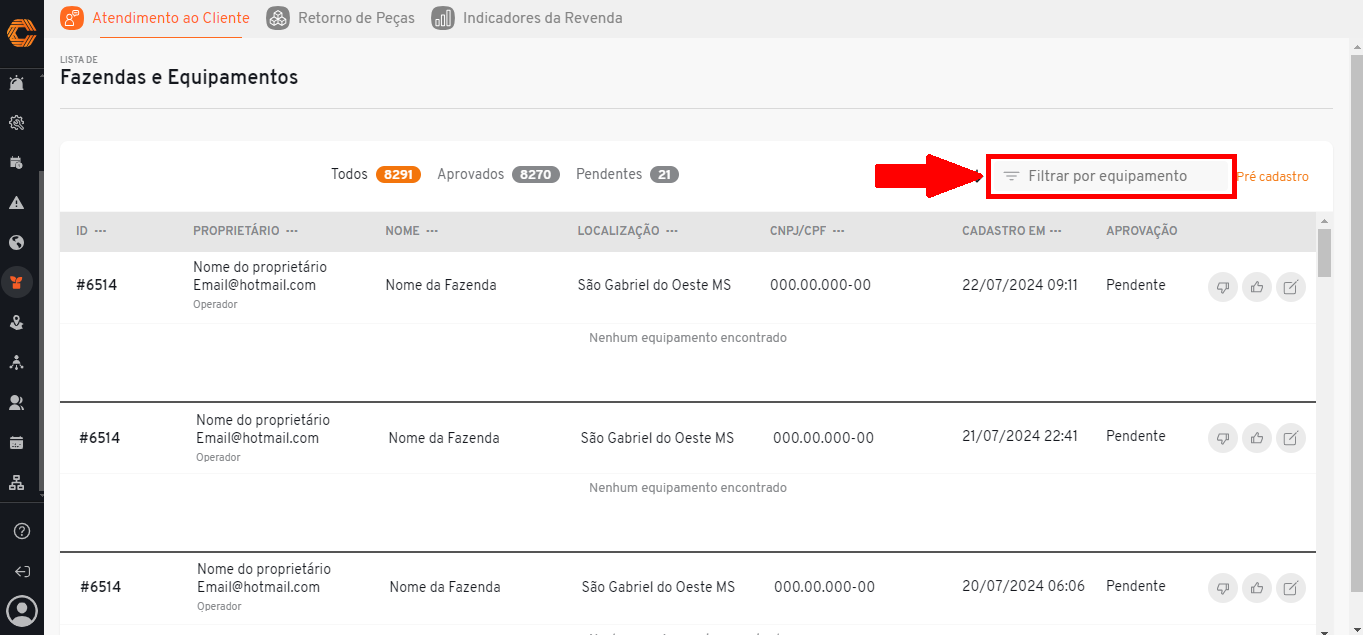Open the Pré cadastro link
The height and width of the screenshot is (635, 1363).
1272,176
